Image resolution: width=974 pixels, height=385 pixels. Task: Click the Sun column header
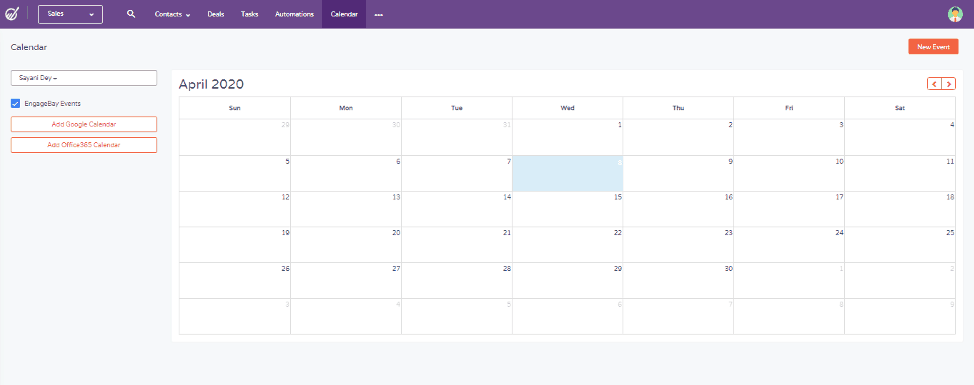tap(235, 108)
